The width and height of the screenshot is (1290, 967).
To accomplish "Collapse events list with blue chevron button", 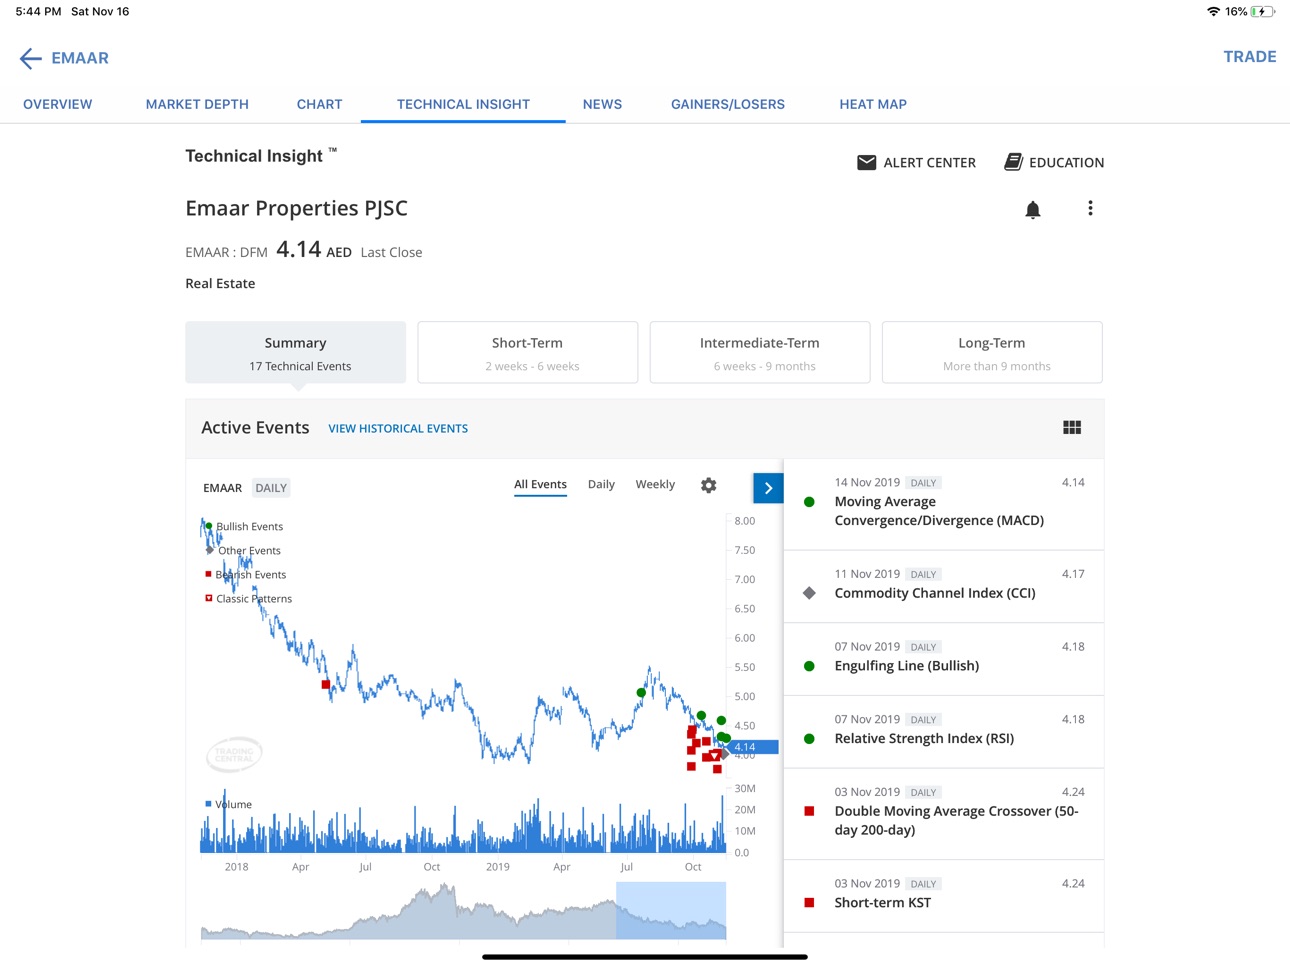I will point(768,488).
